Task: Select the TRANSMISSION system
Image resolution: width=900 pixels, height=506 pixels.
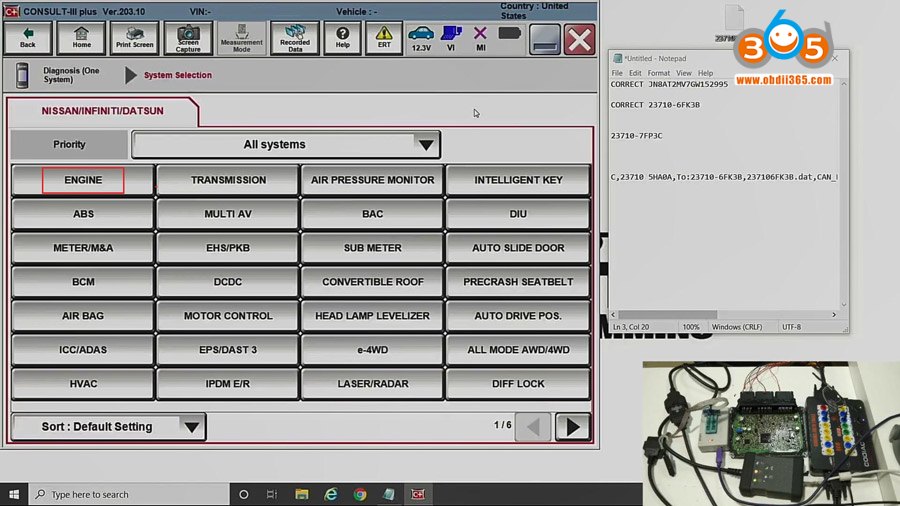Action: coord(228,180)
